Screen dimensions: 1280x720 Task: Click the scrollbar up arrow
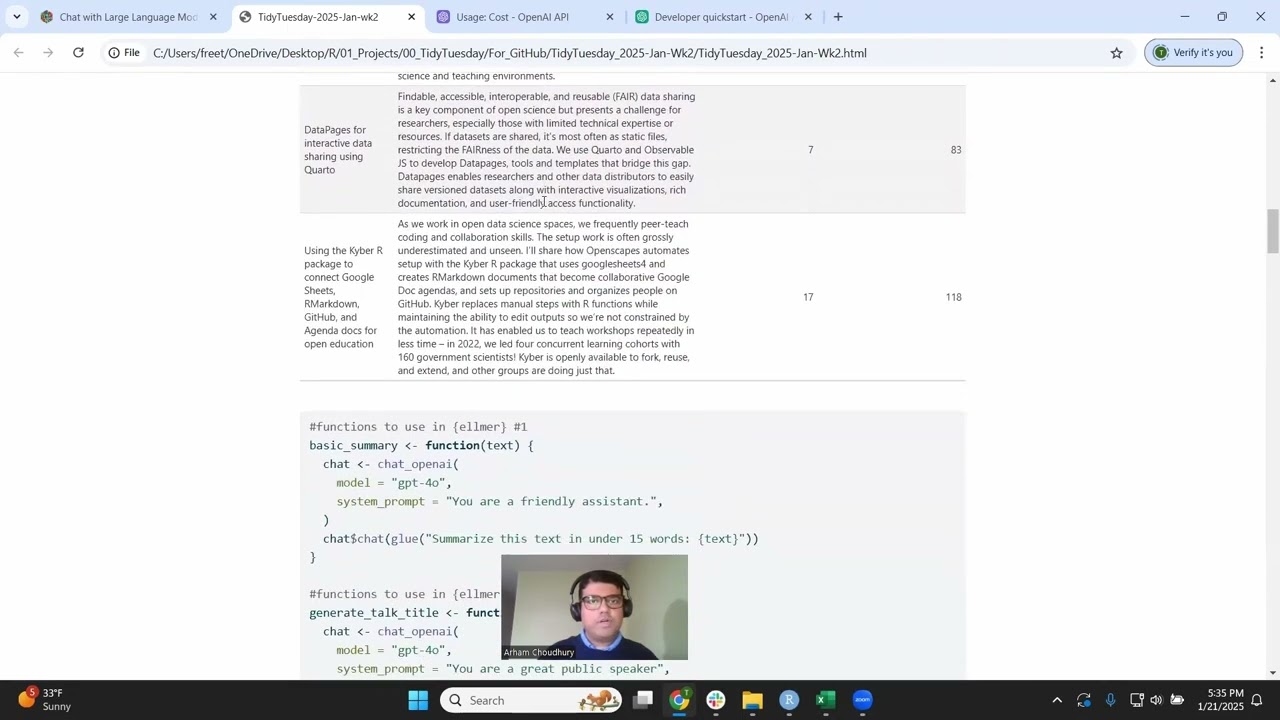1272,80
